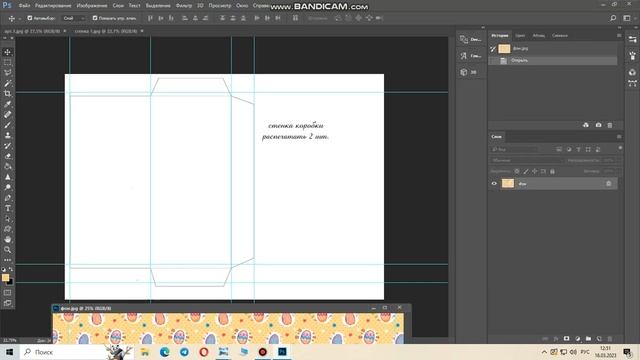Create new layer icon in Layers panel
Screen dimensions: 640x360
tap(599, 338)
